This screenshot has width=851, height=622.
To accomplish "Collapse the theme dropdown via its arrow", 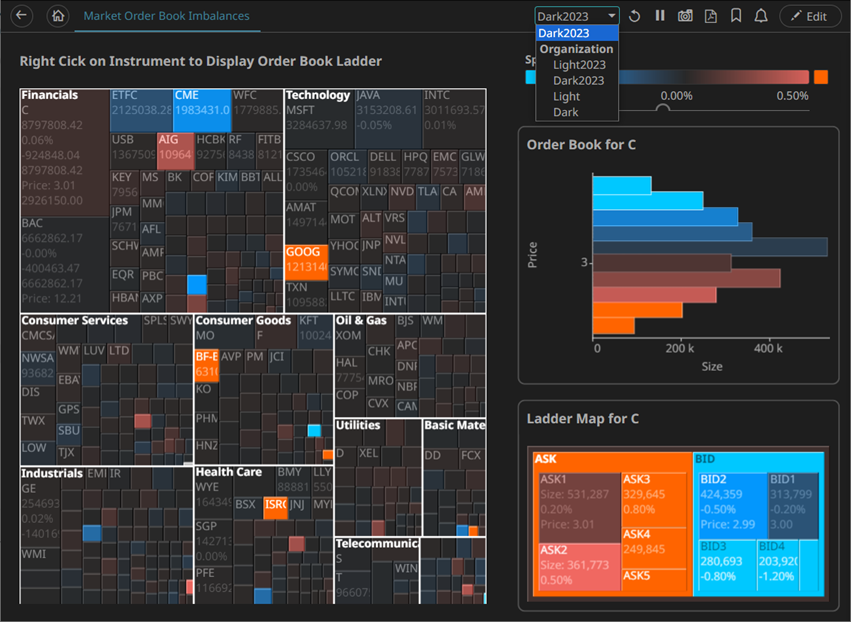I will click(610, 16).
